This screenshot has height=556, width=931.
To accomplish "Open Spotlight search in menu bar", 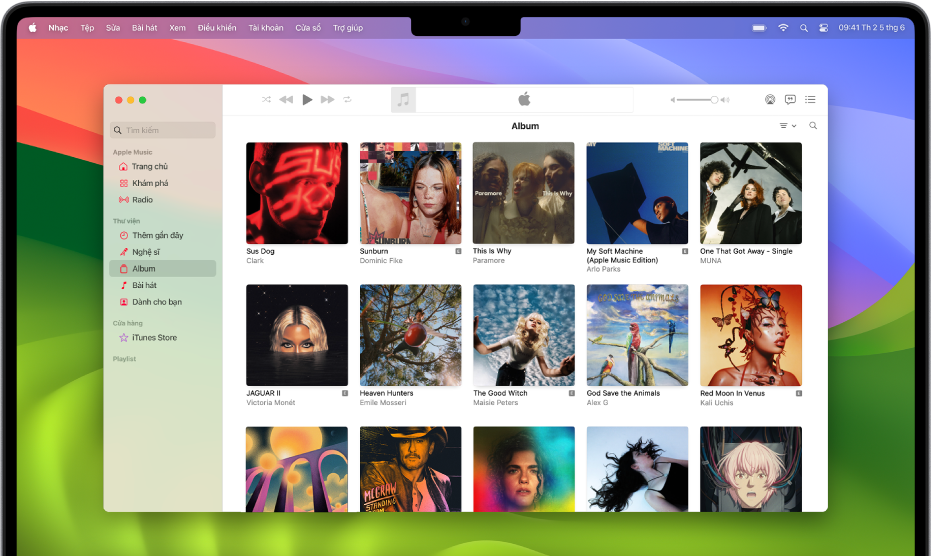I will pos(803,28).
